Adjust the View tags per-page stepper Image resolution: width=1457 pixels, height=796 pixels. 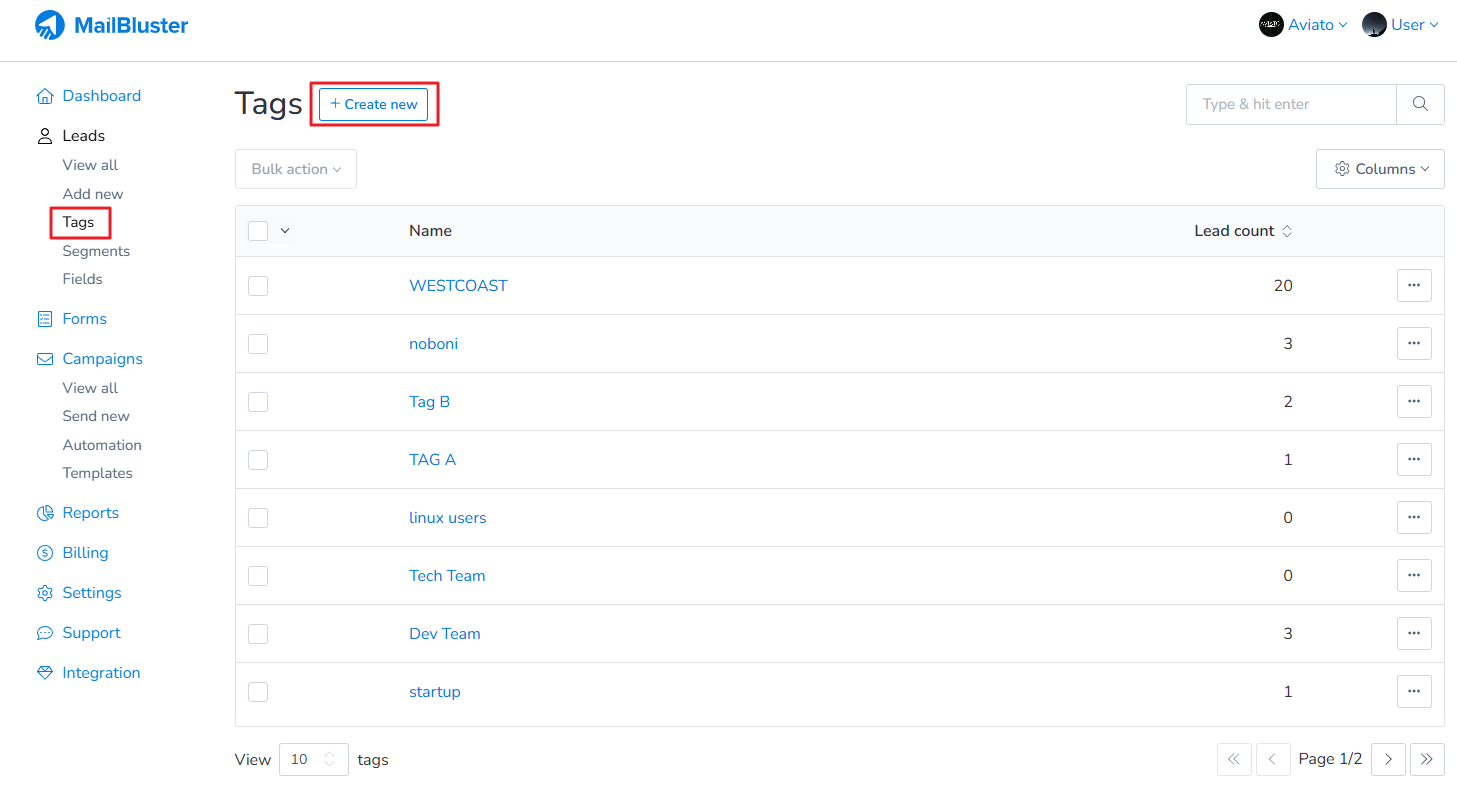[329, 759]
